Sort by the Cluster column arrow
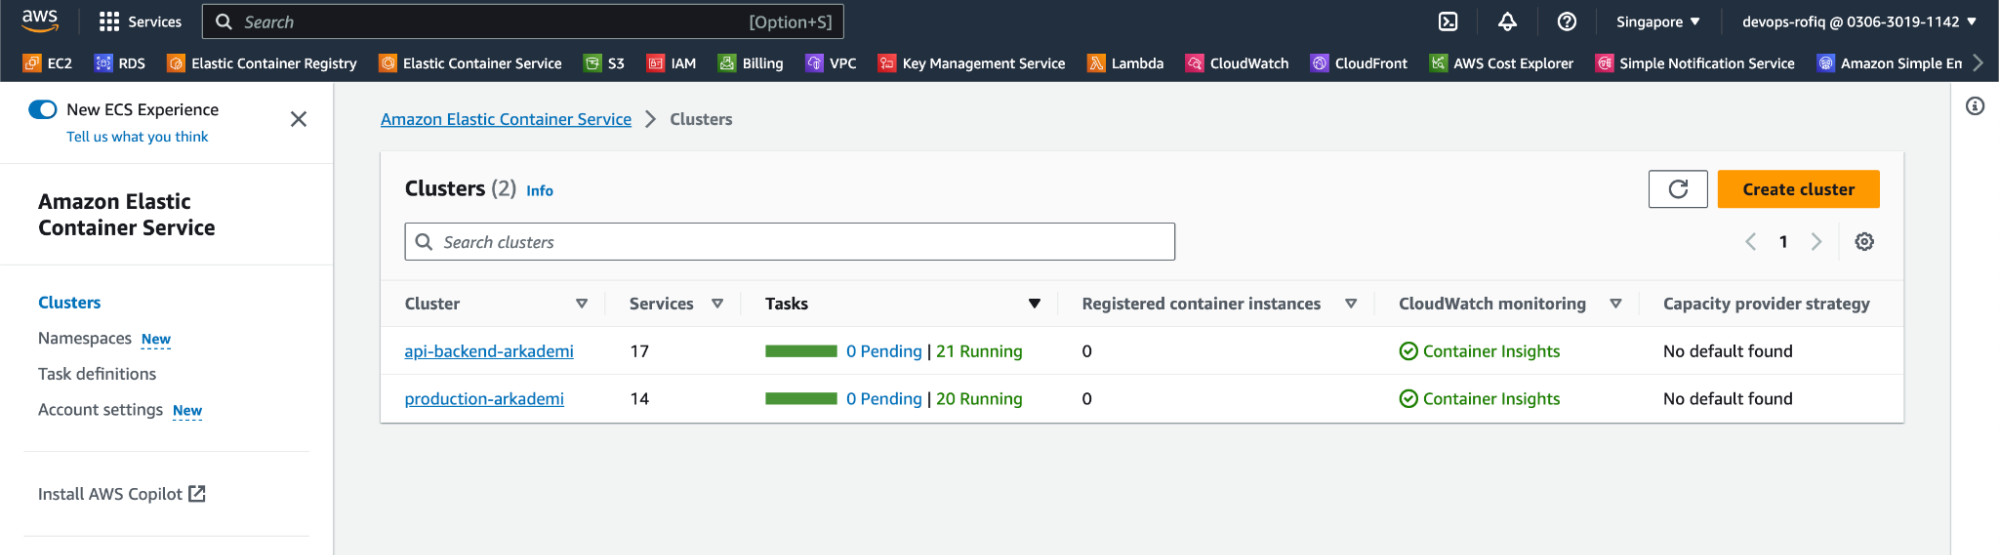Screen dimensions: 1999x556 581,304
